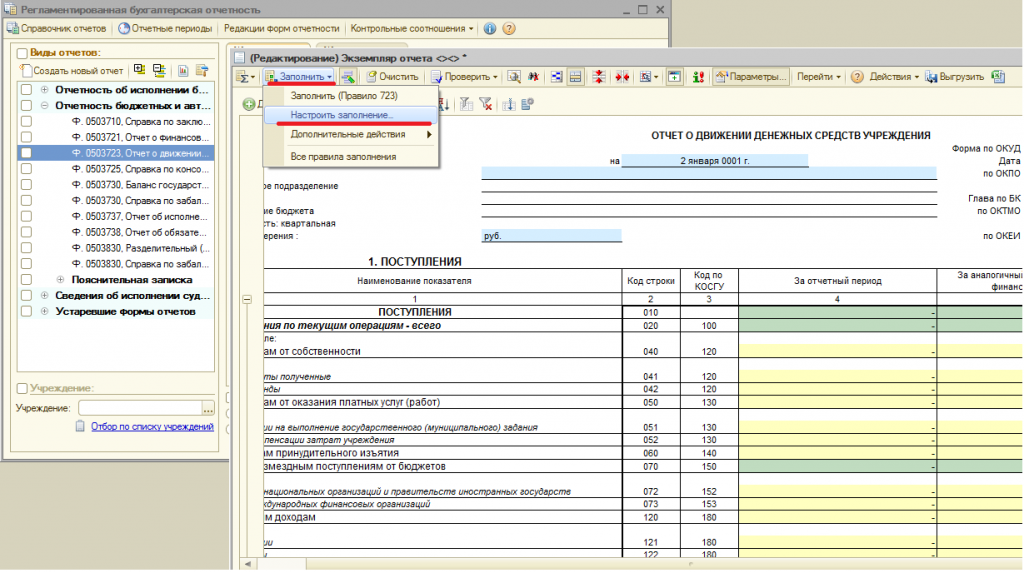
Task: Click the clear filter funnel with red cross
Action: point(485,104)
